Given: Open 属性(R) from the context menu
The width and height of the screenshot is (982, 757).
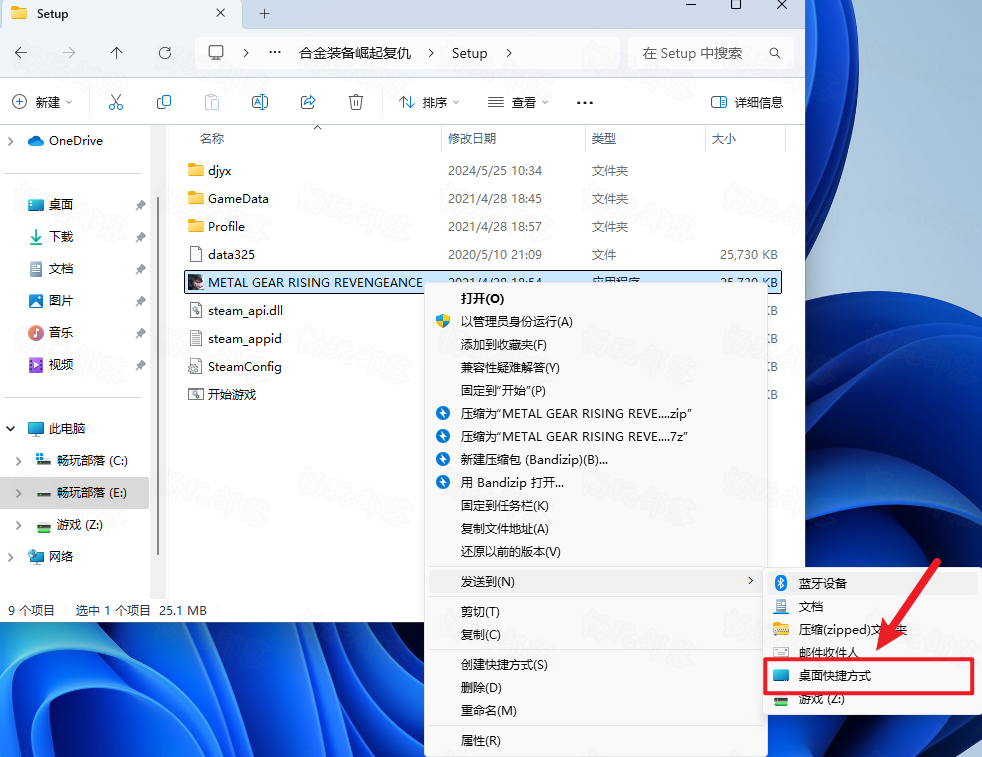Looking at the screenshot, I should tap(596, 741).
